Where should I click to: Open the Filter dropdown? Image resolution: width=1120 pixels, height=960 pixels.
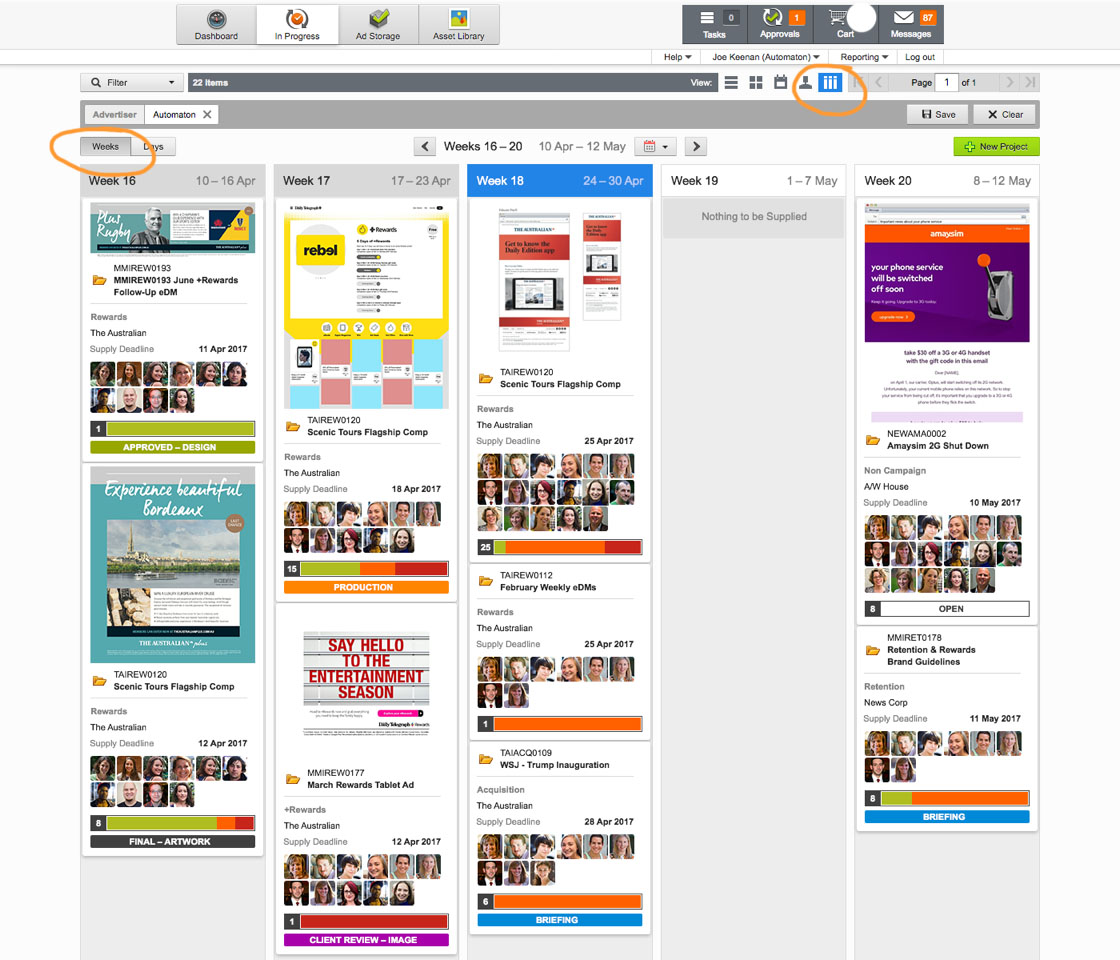pyautogui.click(x=132, y=83)
